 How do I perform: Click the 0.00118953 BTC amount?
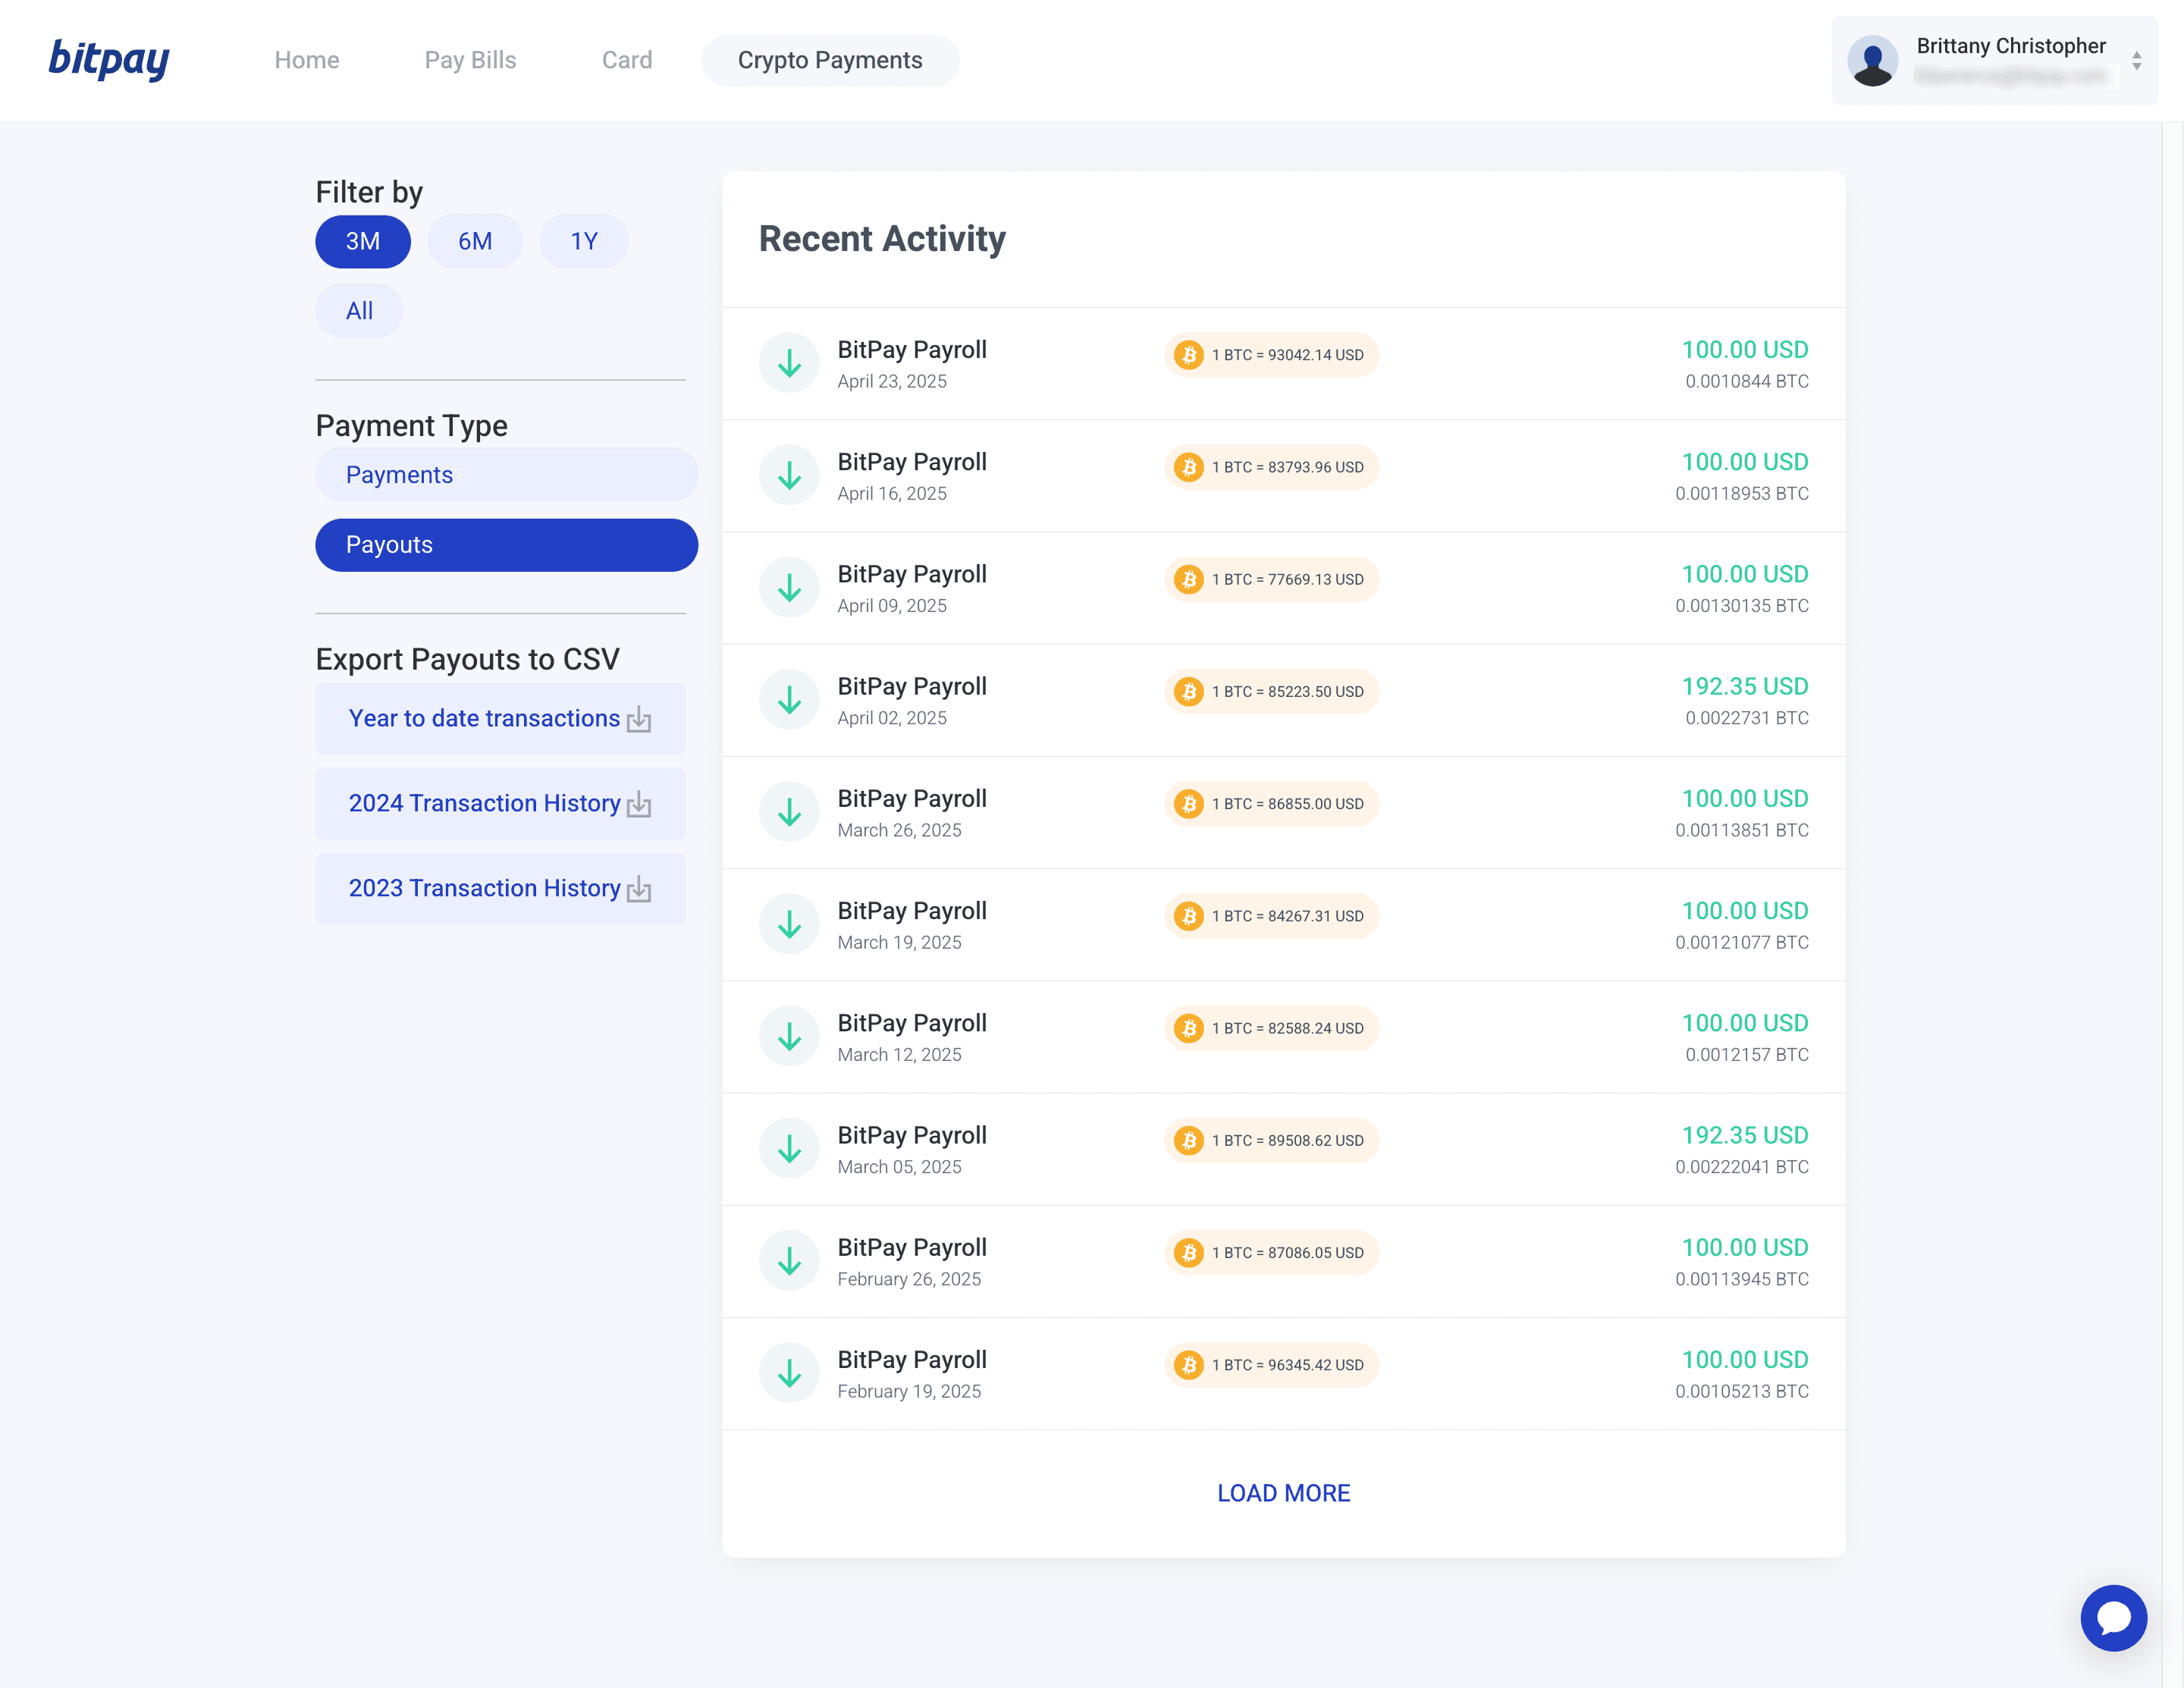[x=1741, y=493]
